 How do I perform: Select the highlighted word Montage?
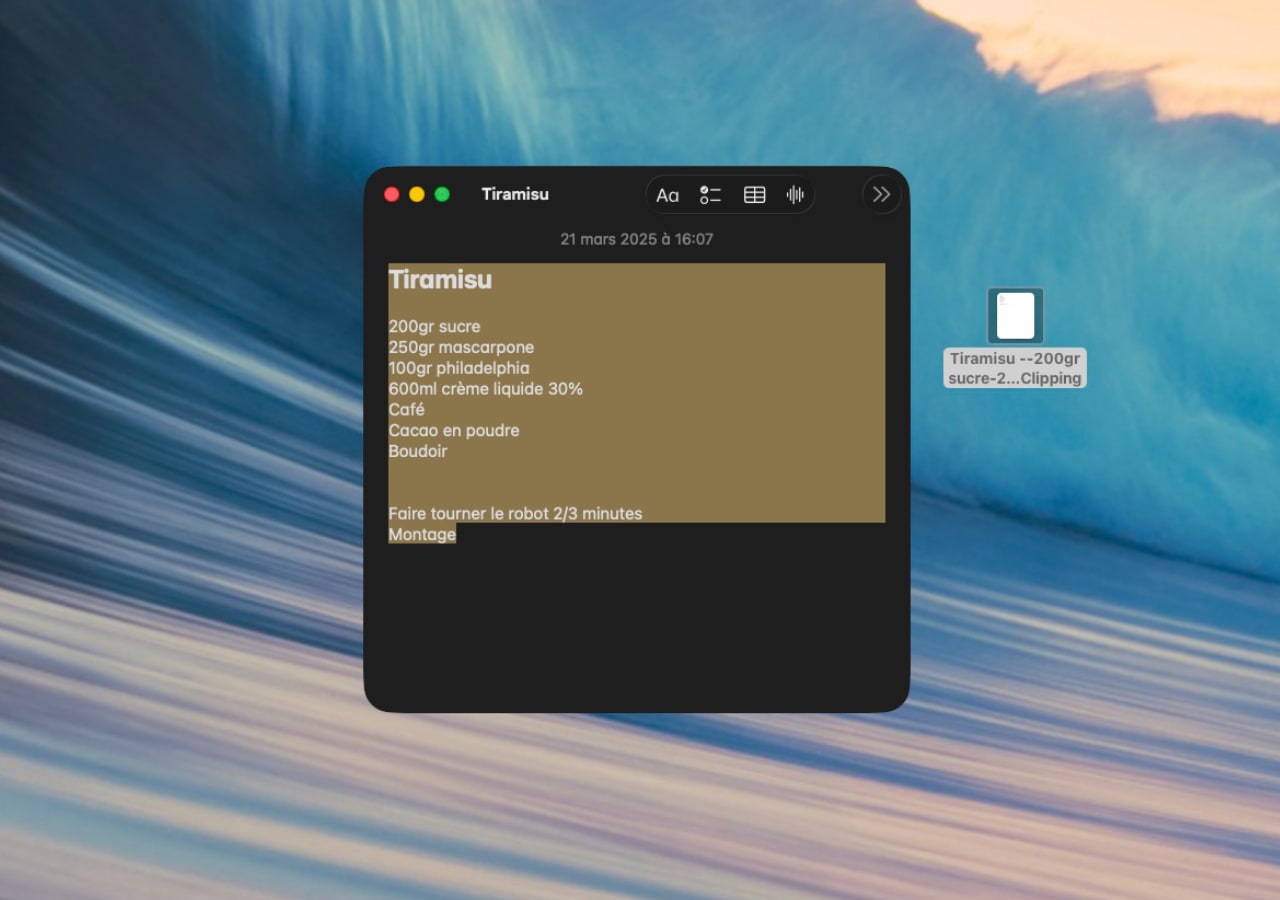[422, 534]
